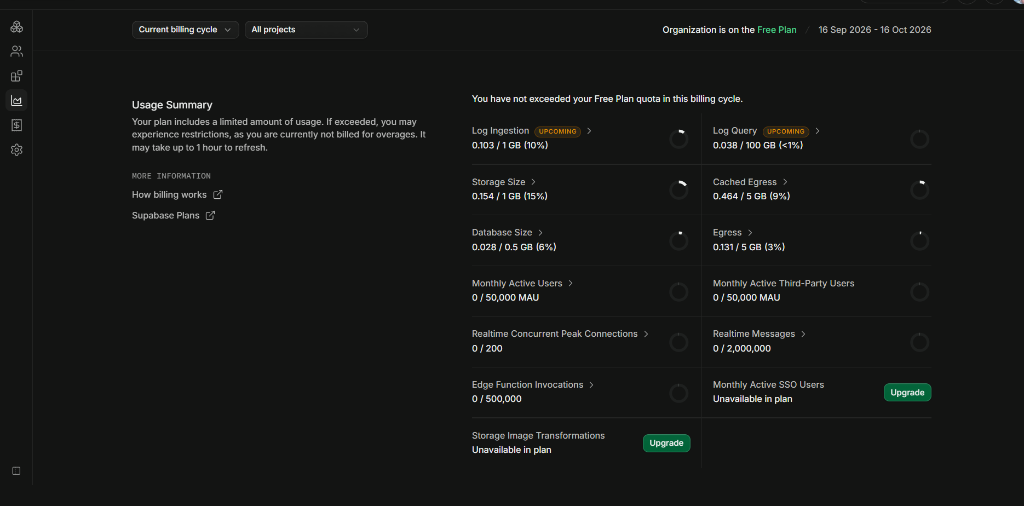This screenshot has width=1024, height=506.
Task: Open the Team members sidebar icon
Action: coord(16,51)
